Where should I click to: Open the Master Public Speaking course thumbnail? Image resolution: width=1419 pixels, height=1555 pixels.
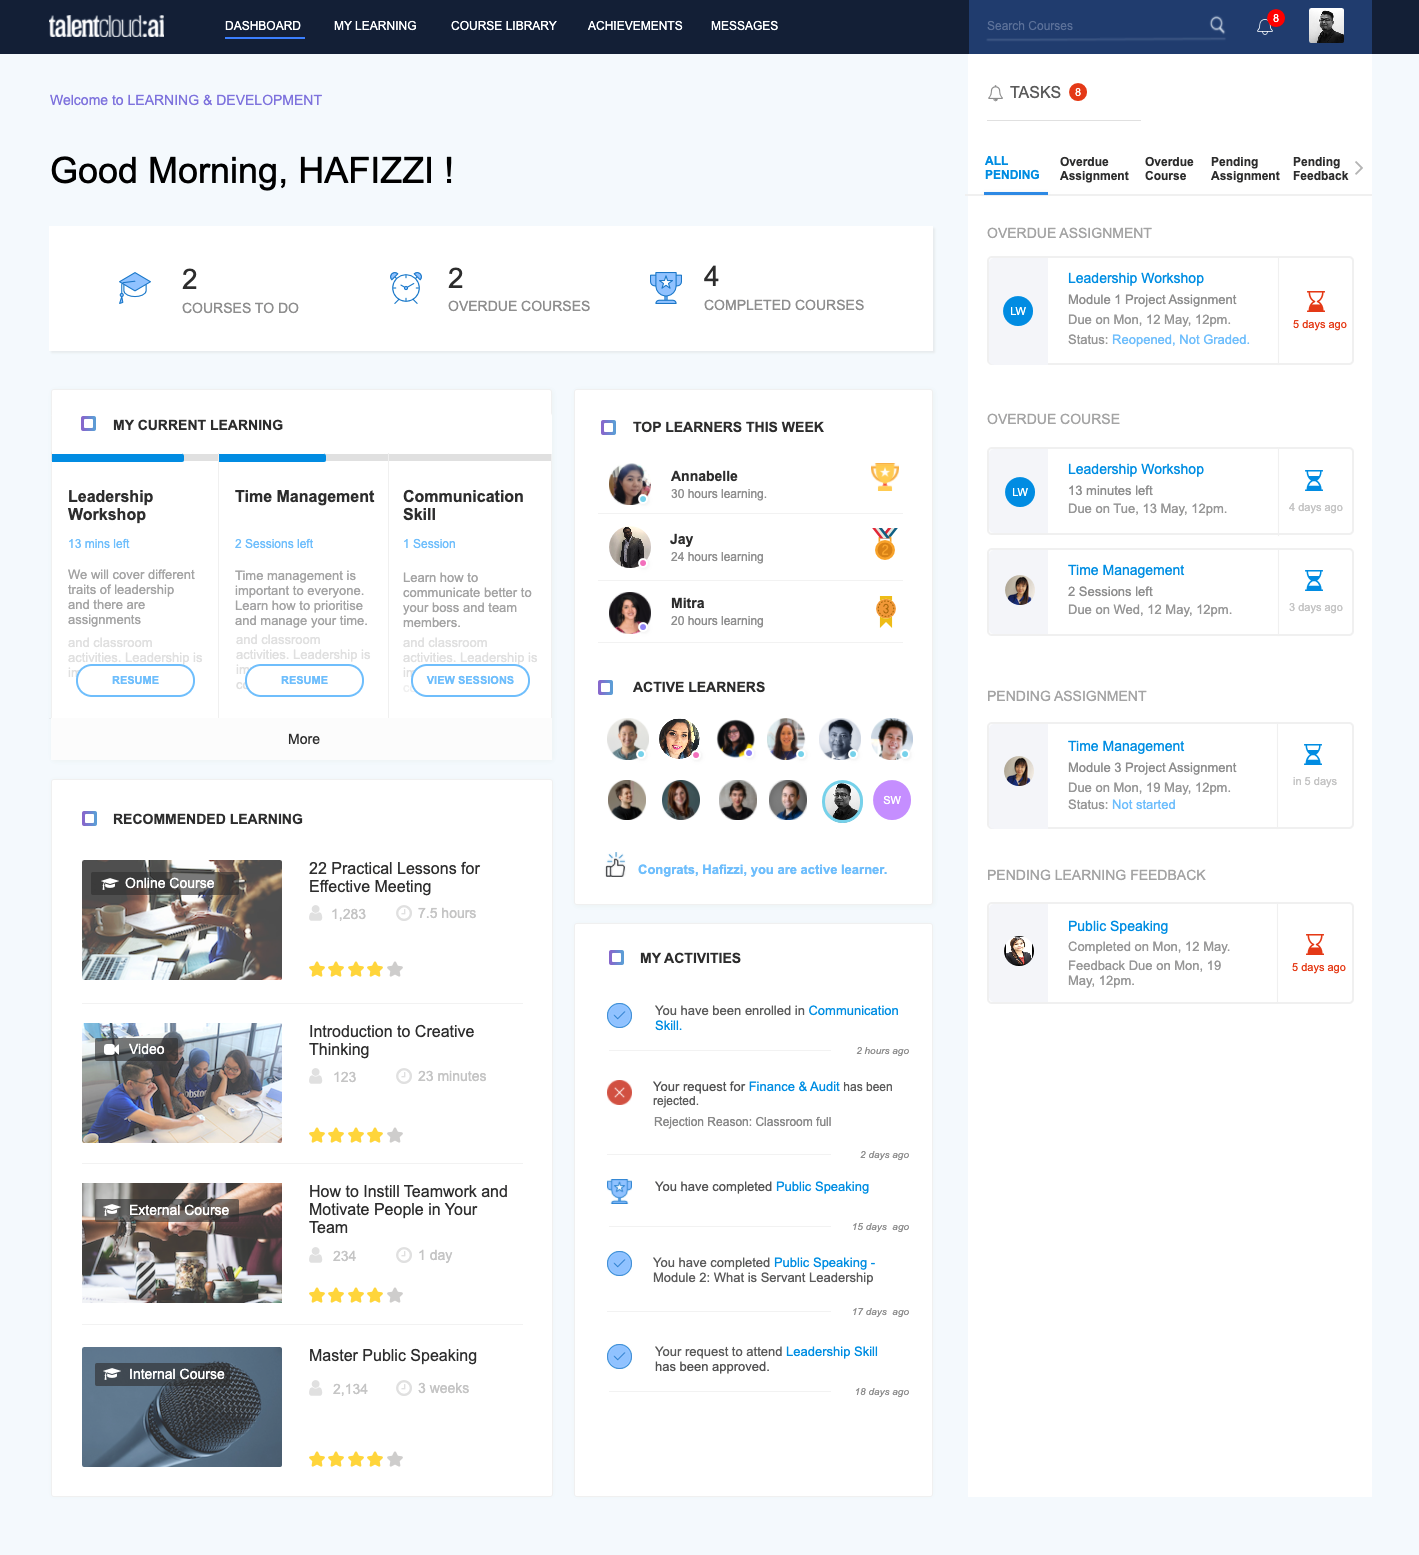182,1407
